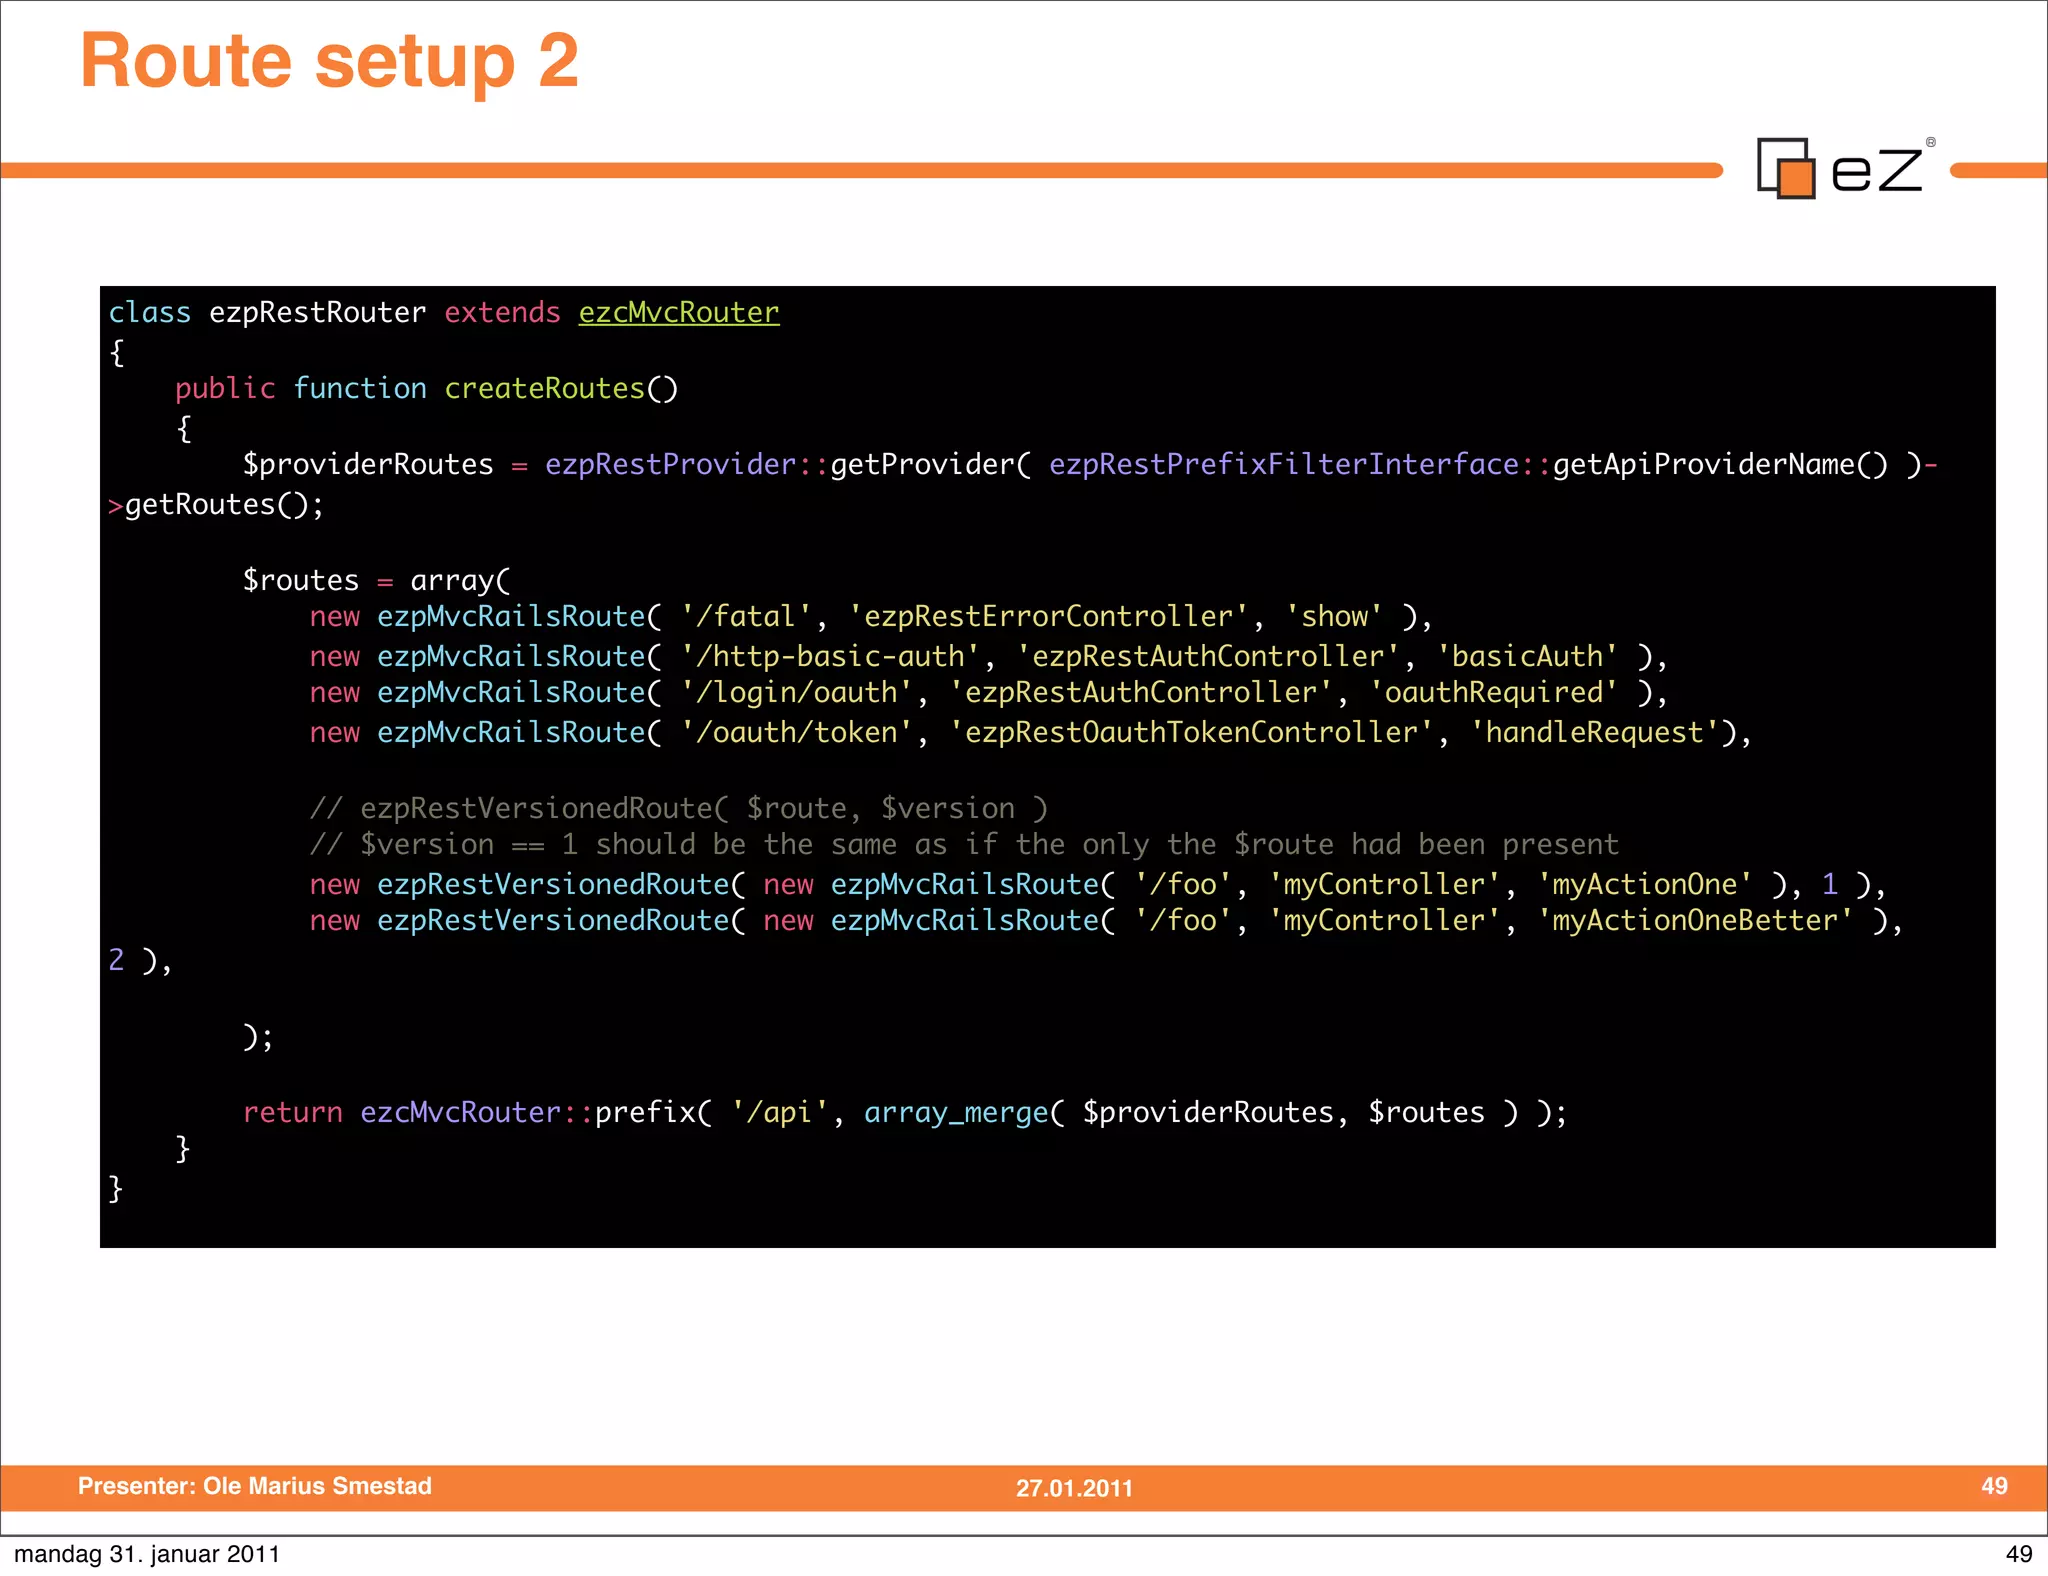Click the '/login/oauth' route string
This screenshot has height=1576, width=2048.
pos(797,693)
